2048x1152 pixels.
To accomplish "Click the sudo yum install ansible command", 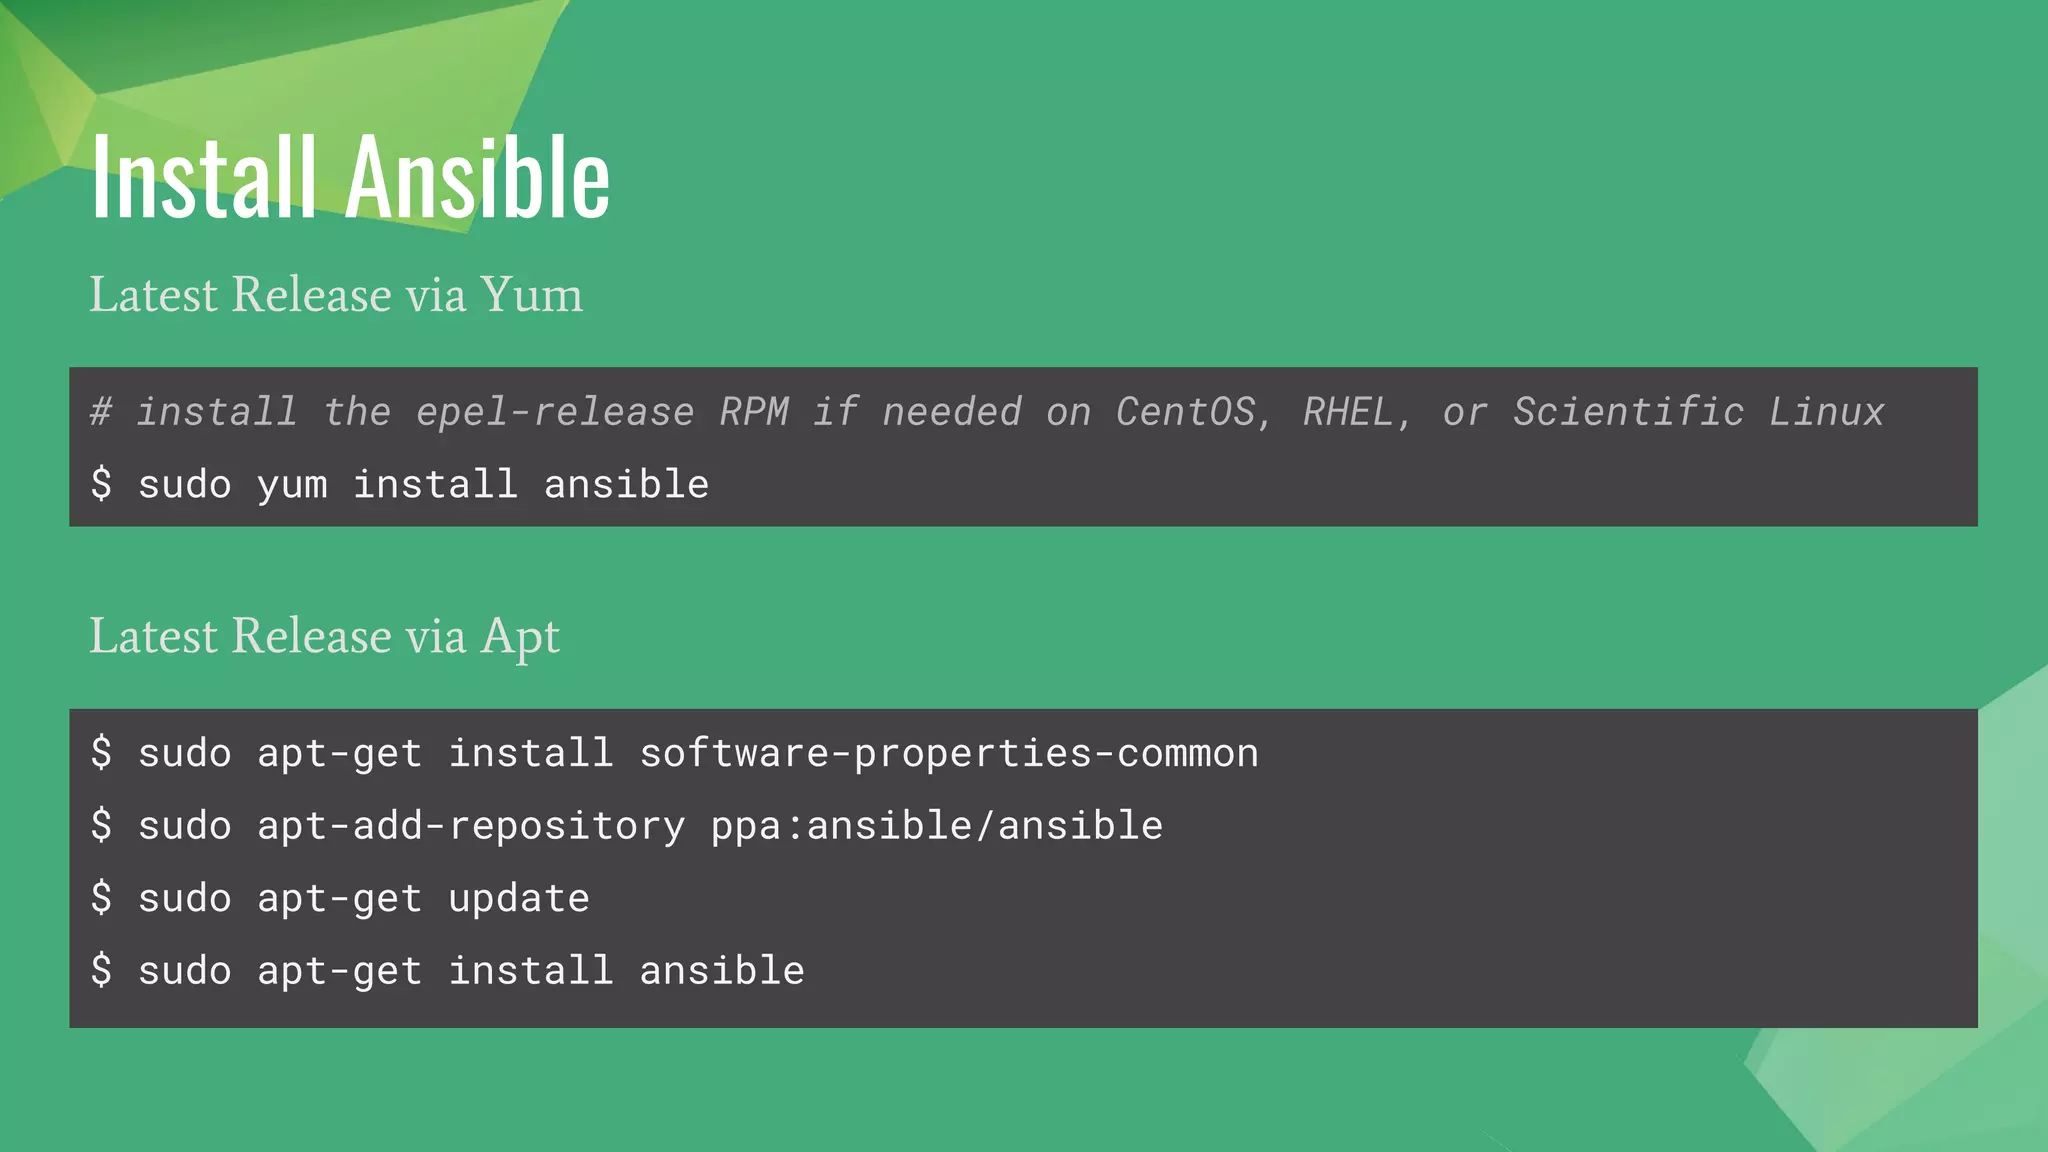I will [x=400, y=485].
